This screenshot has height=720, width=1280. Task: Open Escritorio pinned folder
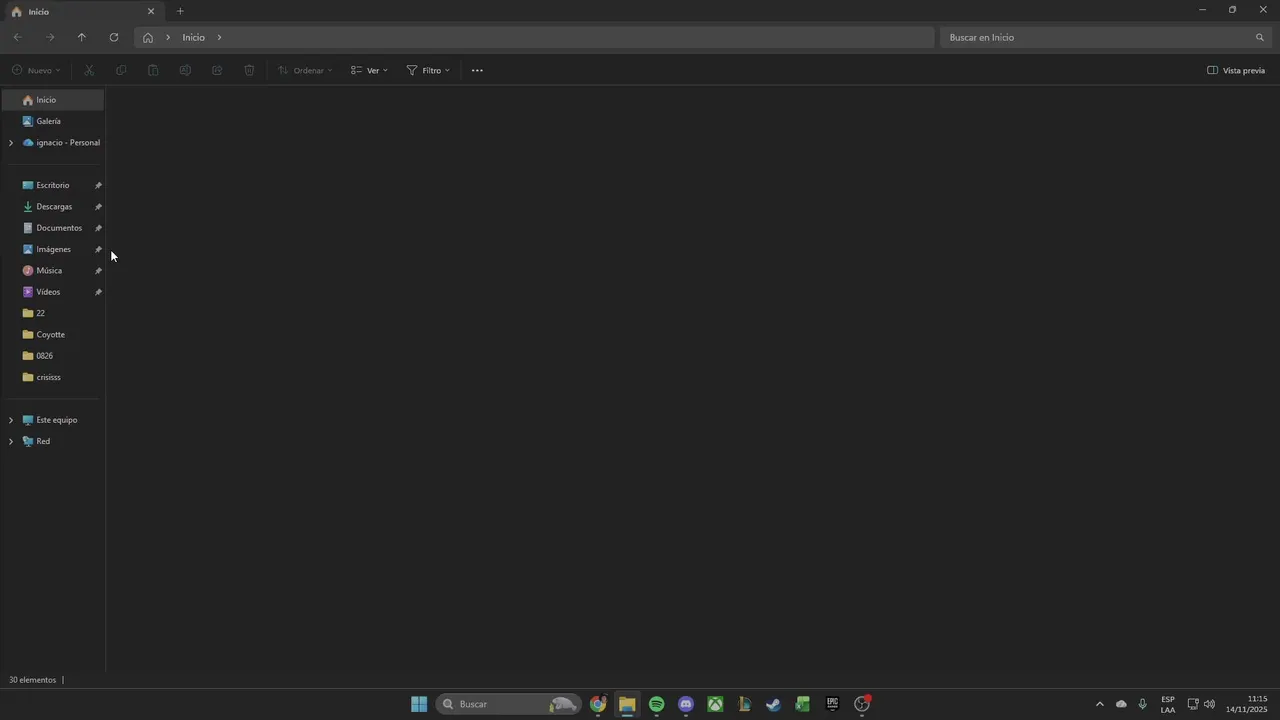pyautogui.click(x=52, y=185)
